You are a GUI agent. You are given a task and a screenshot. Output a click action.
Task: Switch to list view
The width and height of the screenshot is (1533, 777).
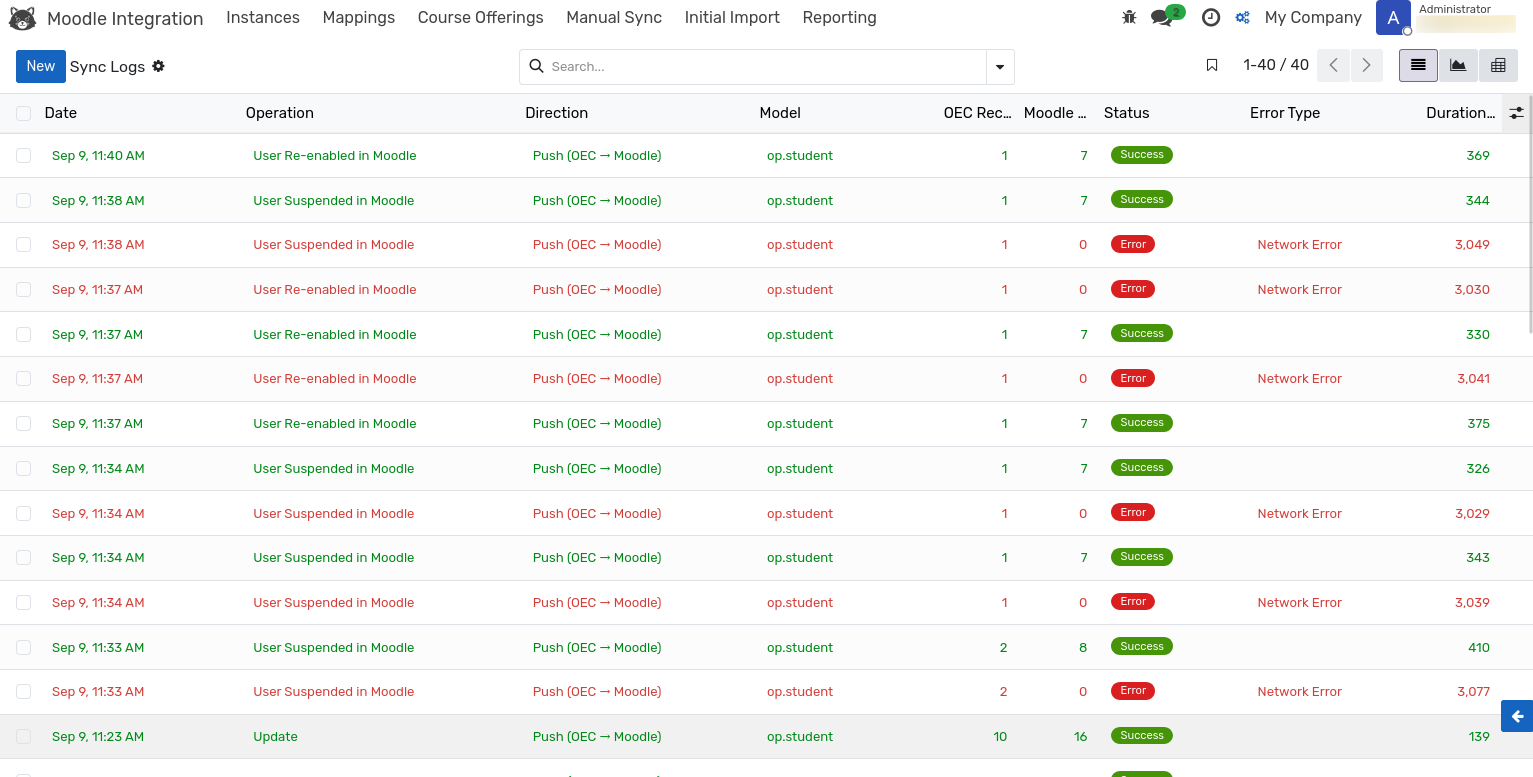click(x=1418, y=65)
